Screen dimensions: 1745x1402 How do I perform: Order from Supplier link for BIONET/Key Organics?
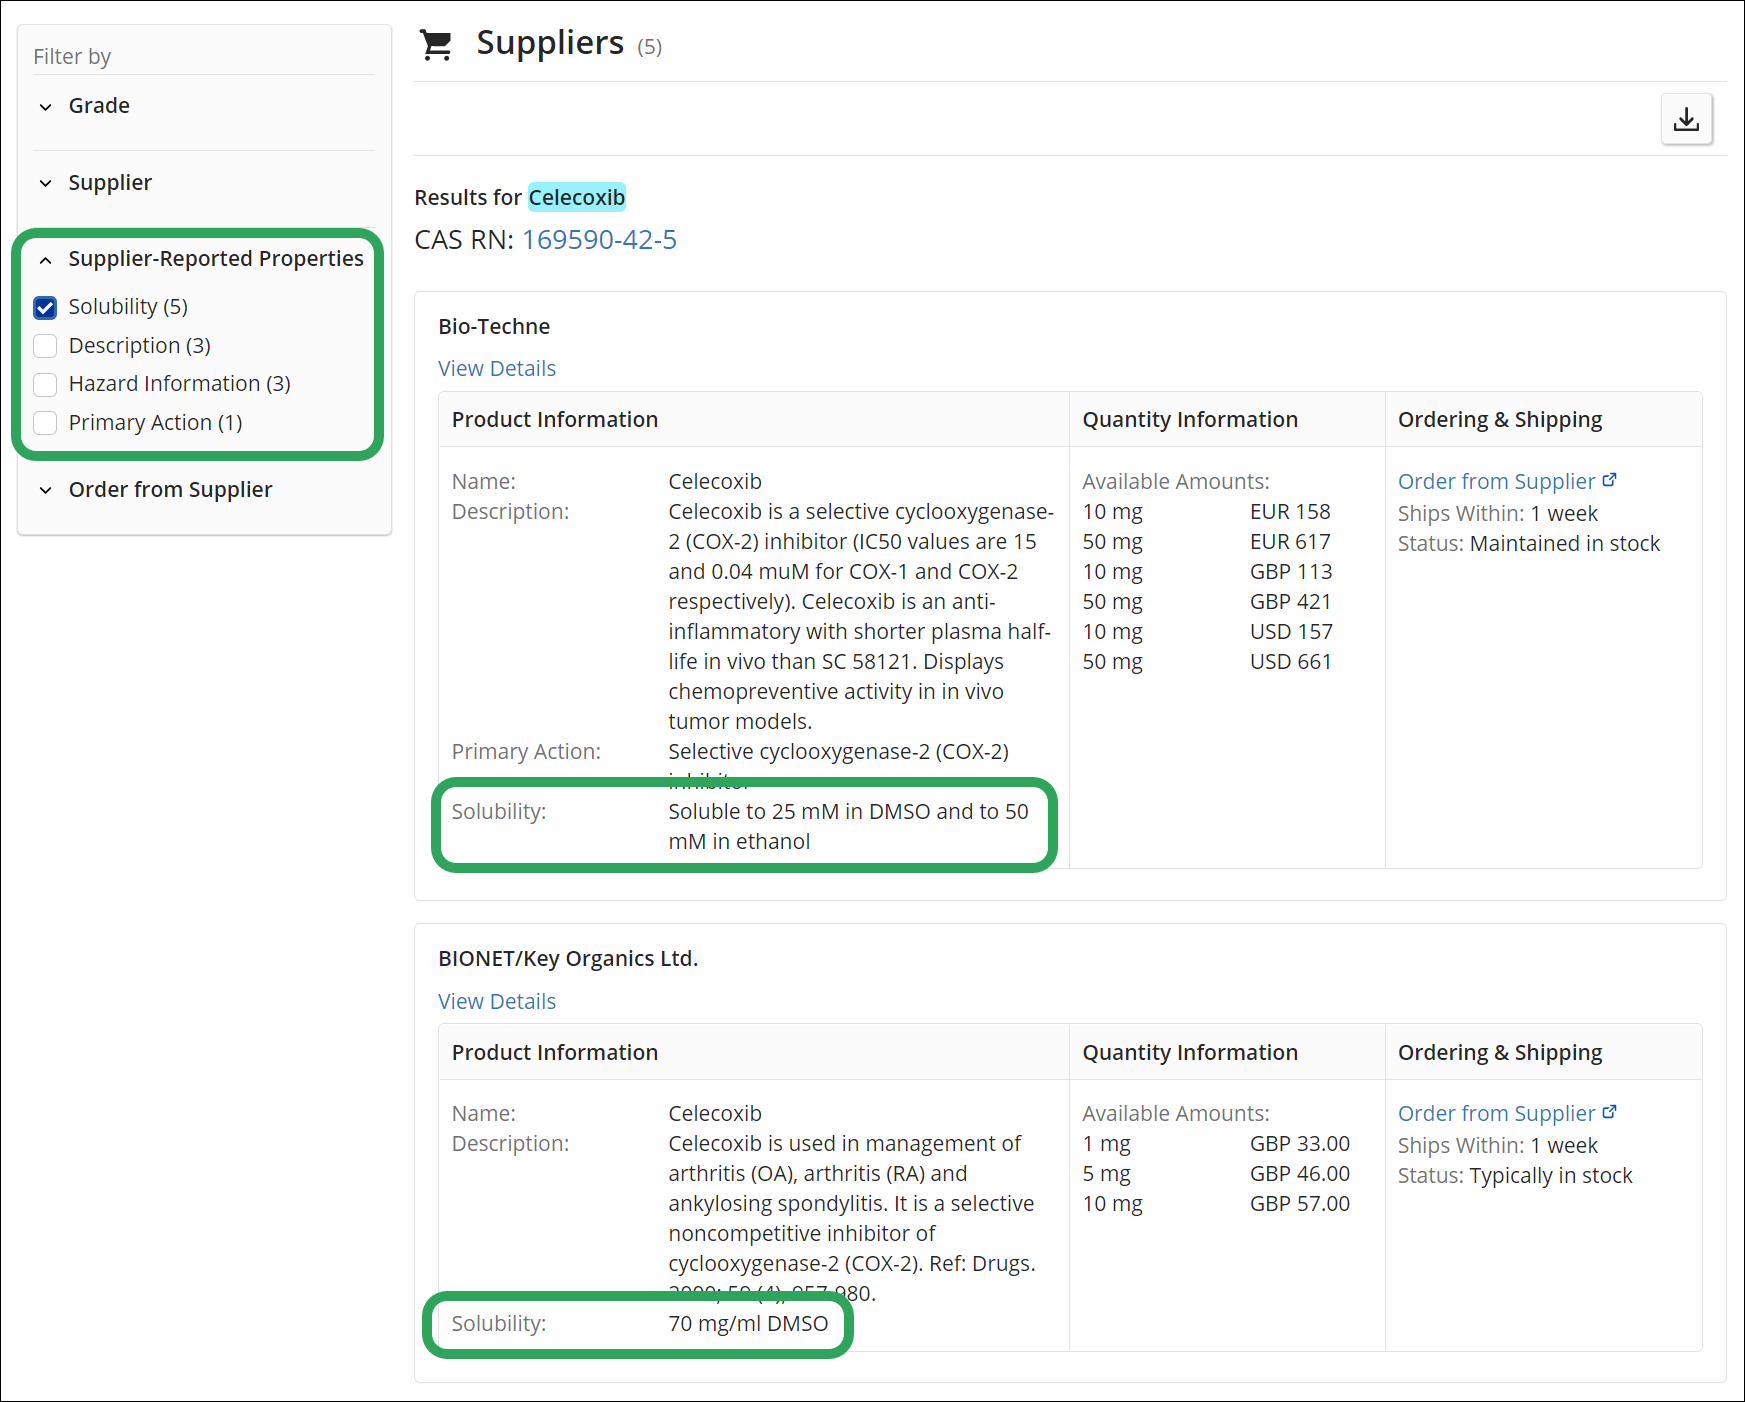pyautogui.click(x=1496, y=1113)
